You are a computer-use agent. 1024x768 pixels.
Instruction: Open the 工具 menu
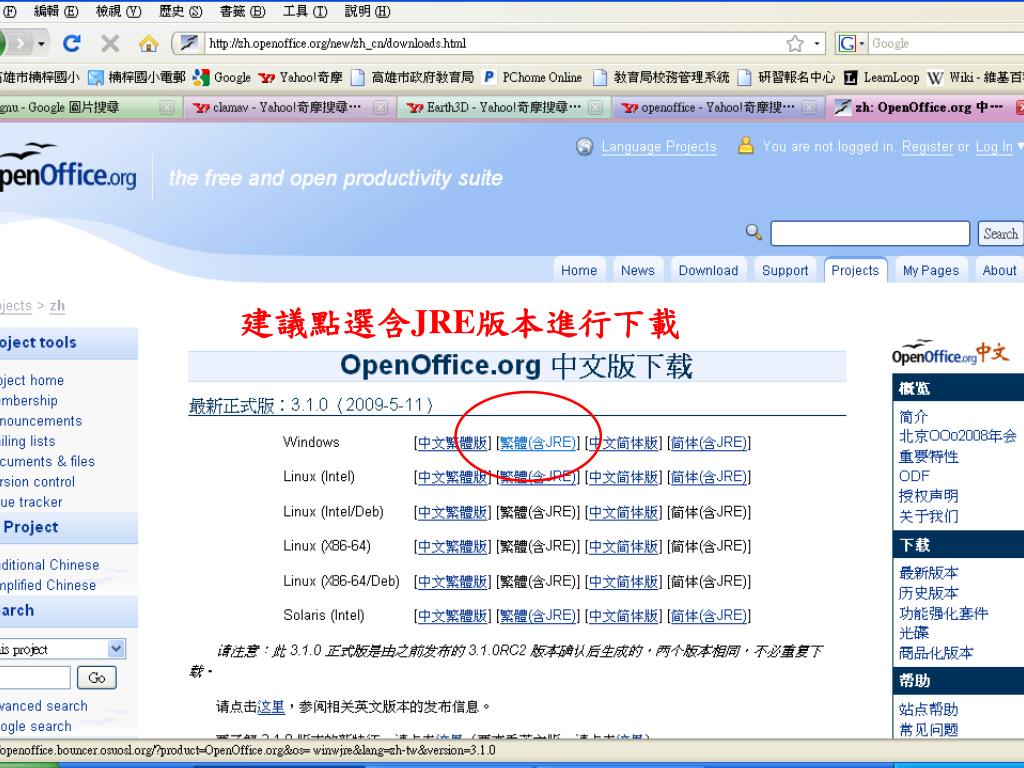[x=305, y=11]
